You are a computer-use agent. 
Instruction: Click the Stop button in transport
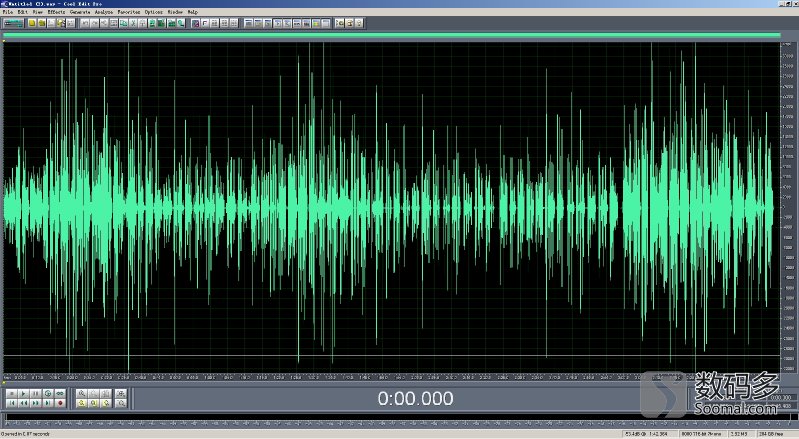pos(10,393)
